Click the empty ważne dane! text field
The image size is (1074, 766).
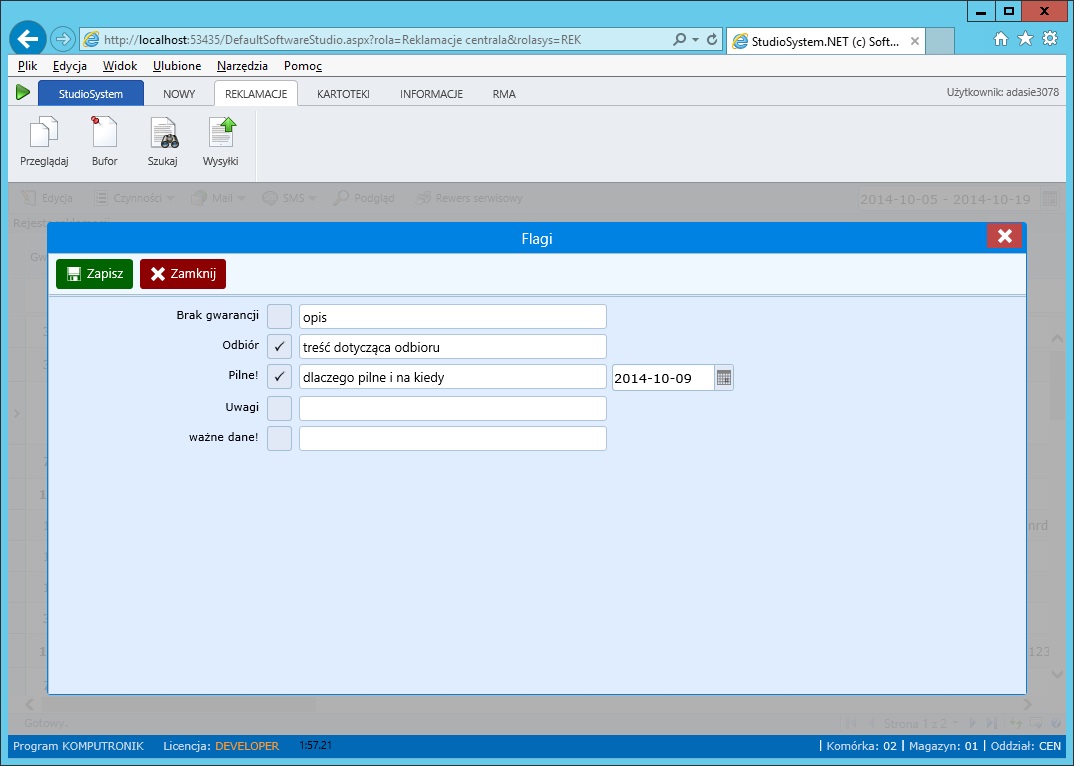pyautogui.click(x=452, y=439)
